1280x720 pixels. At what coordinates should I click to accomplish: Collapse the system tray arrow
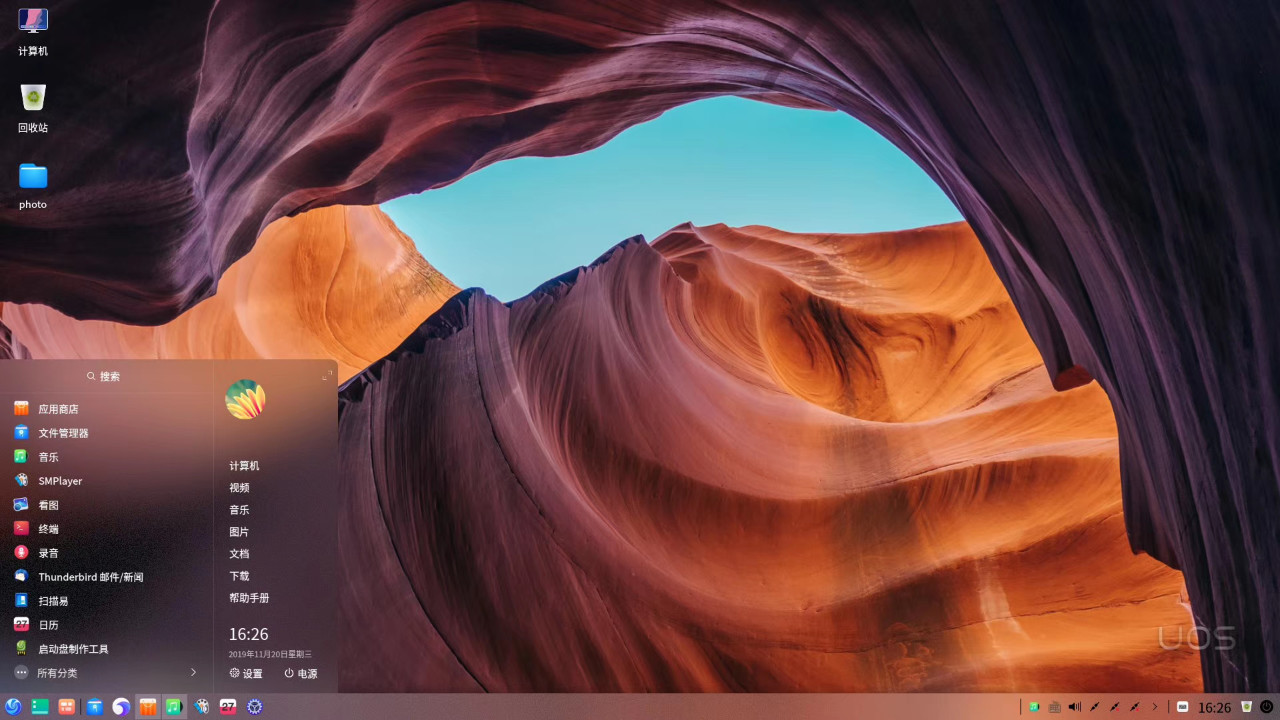tap(1155, 707)
